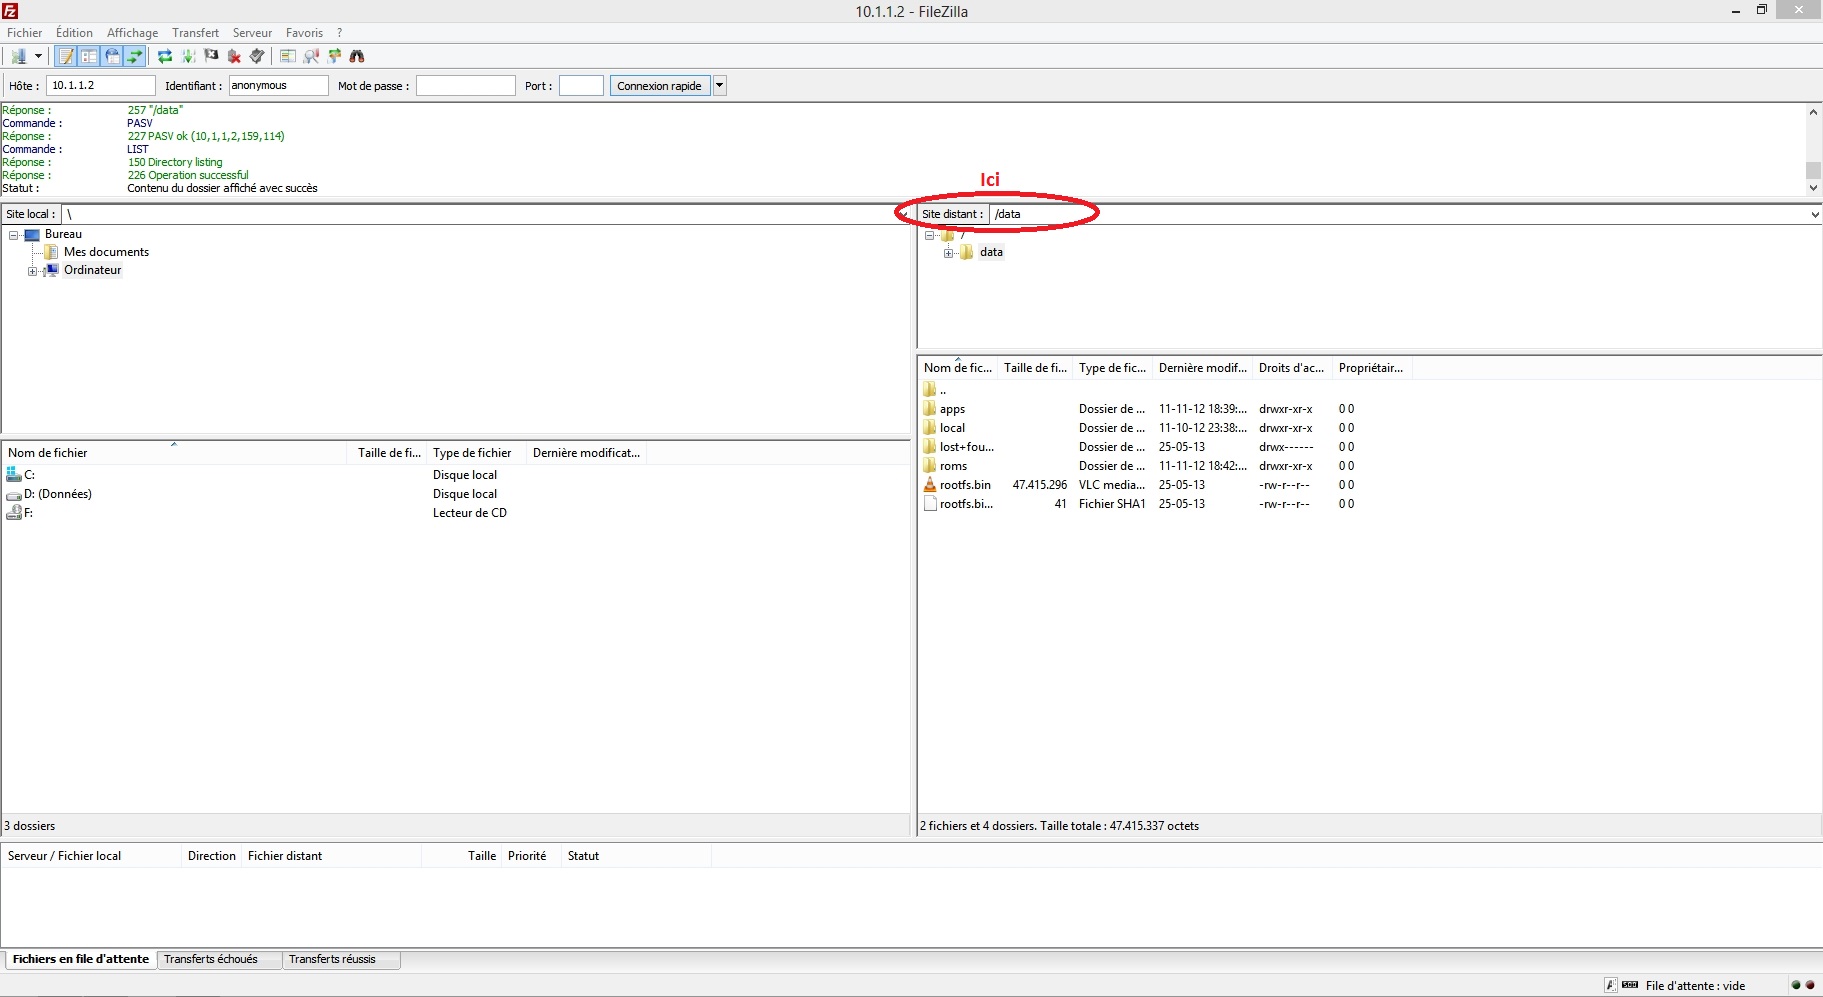The image size is (1823, 997).
Task: Open the Site Manager dropdown arrow
Action: click(x=38, y=56)
